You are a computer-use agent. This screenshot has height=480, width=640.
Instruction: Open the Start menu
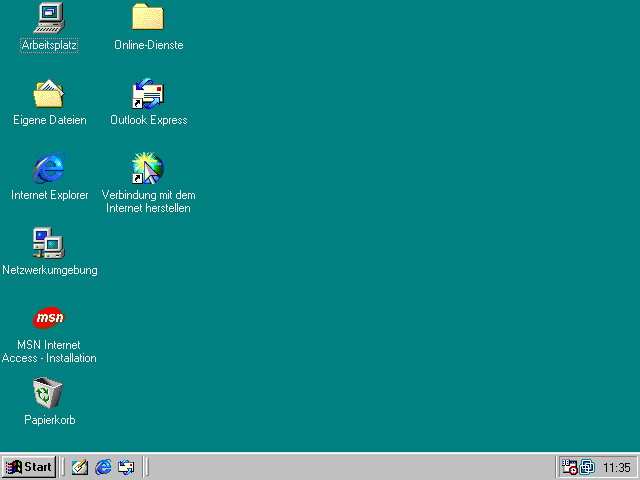click(x=29, y=467)
